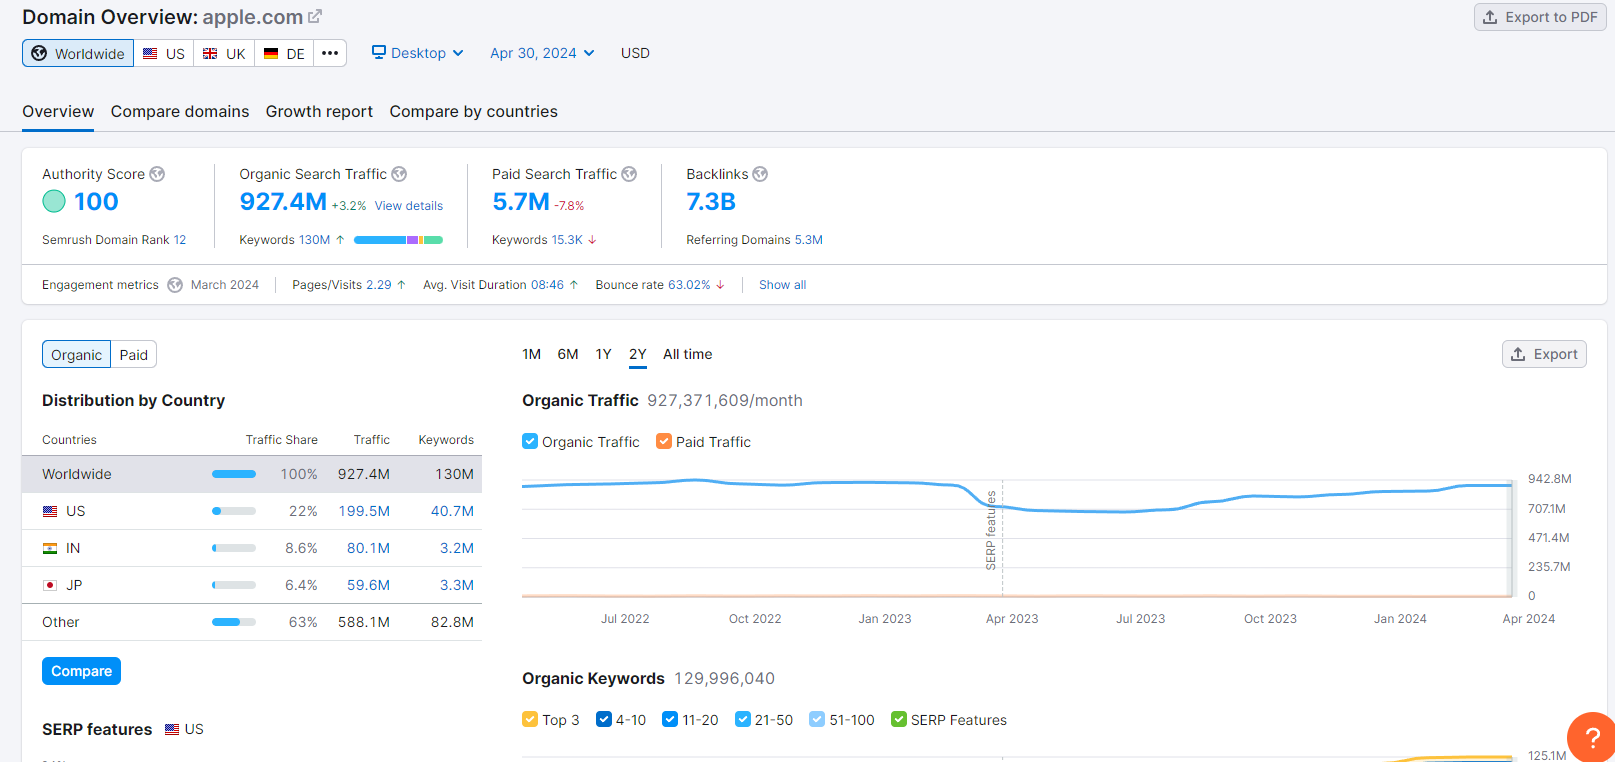The image size is (1615, 762).
Task: Open US traffic 199.5M link
Action: click(364, 511)
